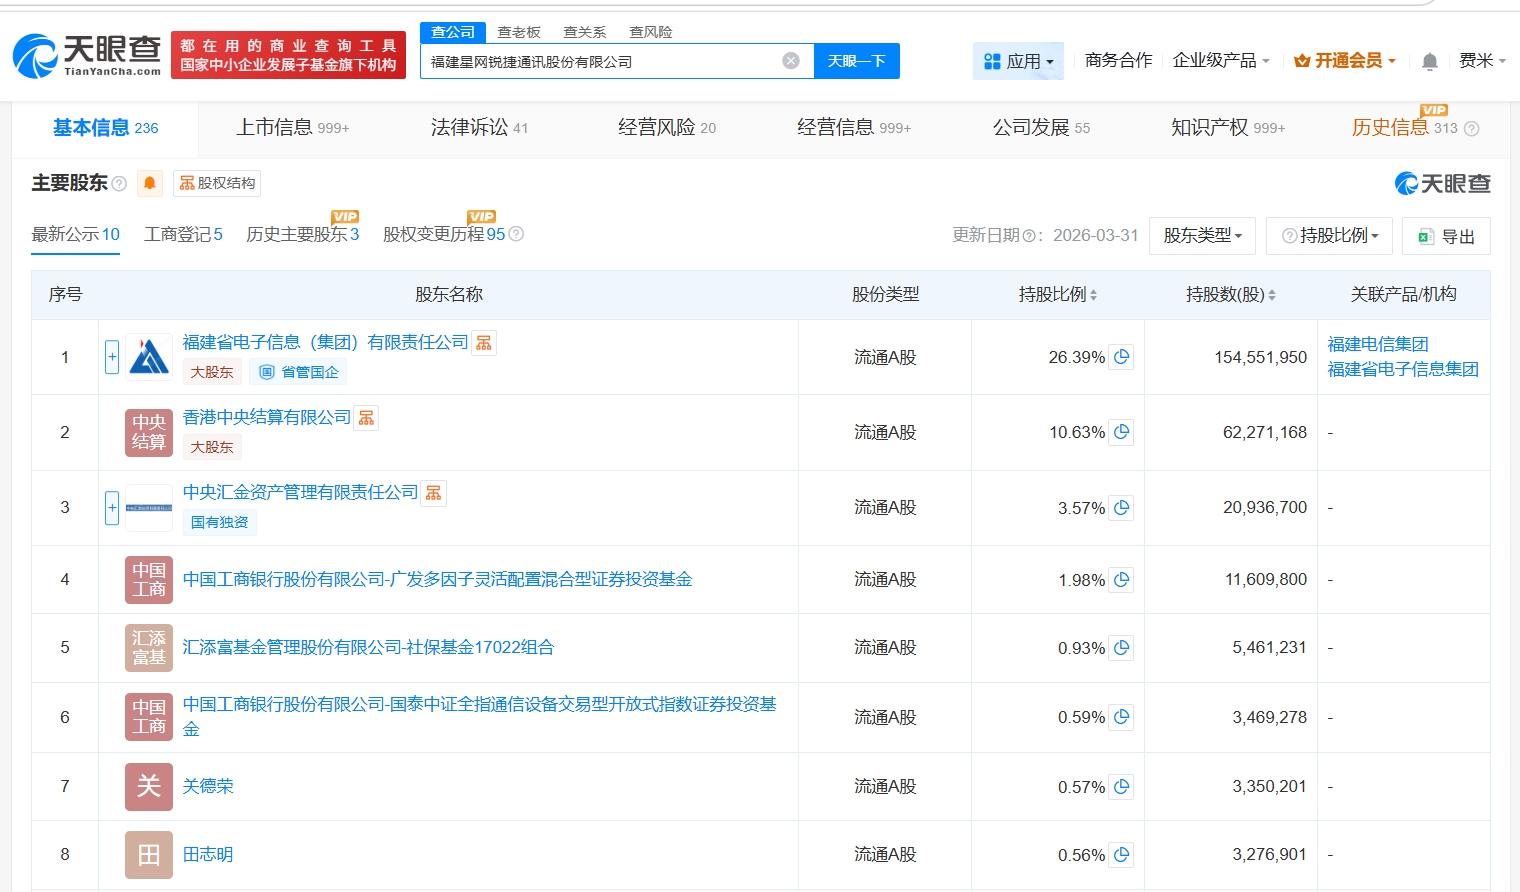Image resolution: width=1520 pixels, height=892 pixels.
Task: Click 关 avatar for 关德荣
Action: coord(149,787)
